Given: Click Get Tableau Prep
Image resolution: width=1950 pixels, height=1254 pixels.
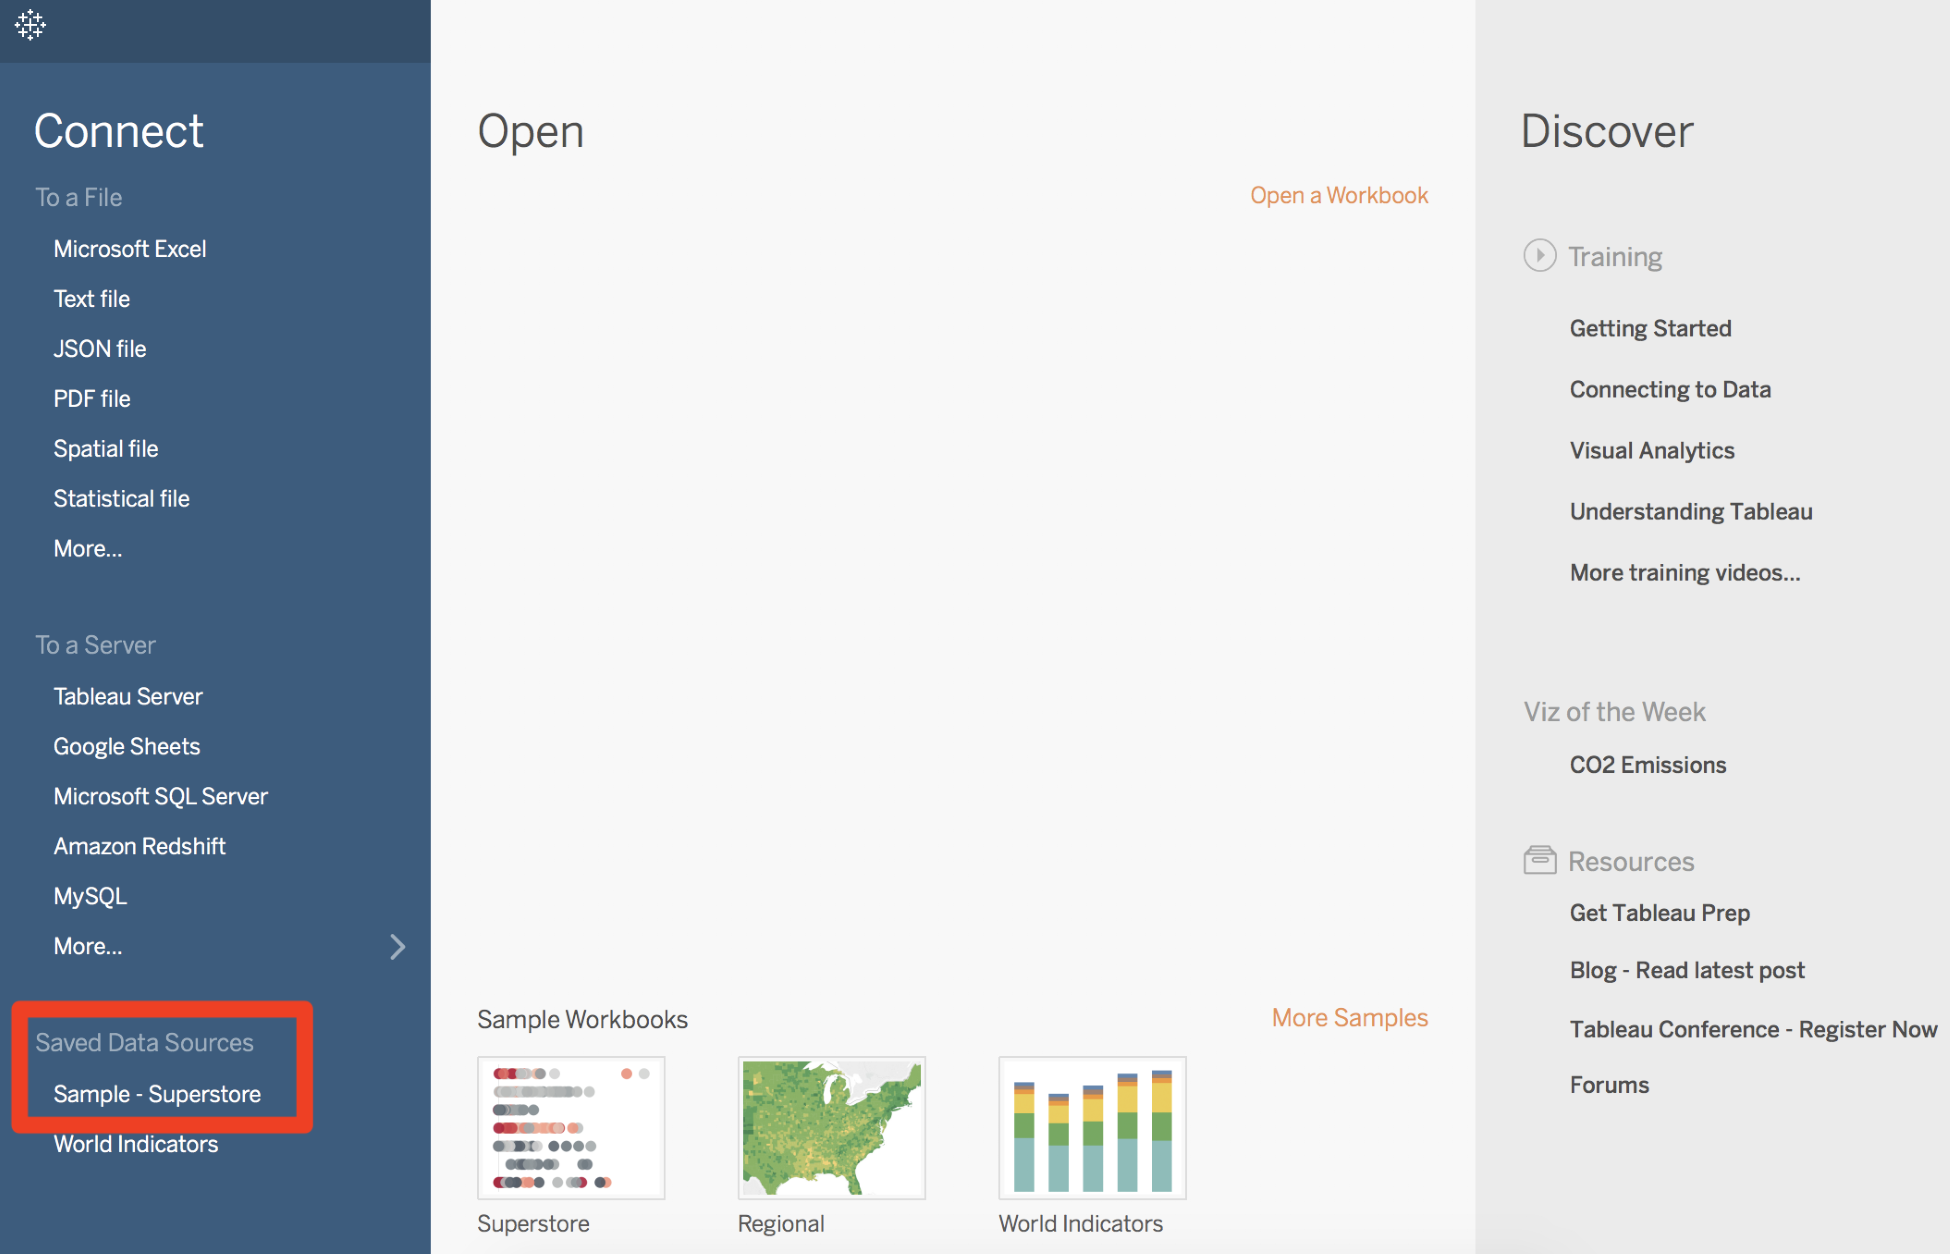Looking at the screenshot, I should pos(1659,912).
